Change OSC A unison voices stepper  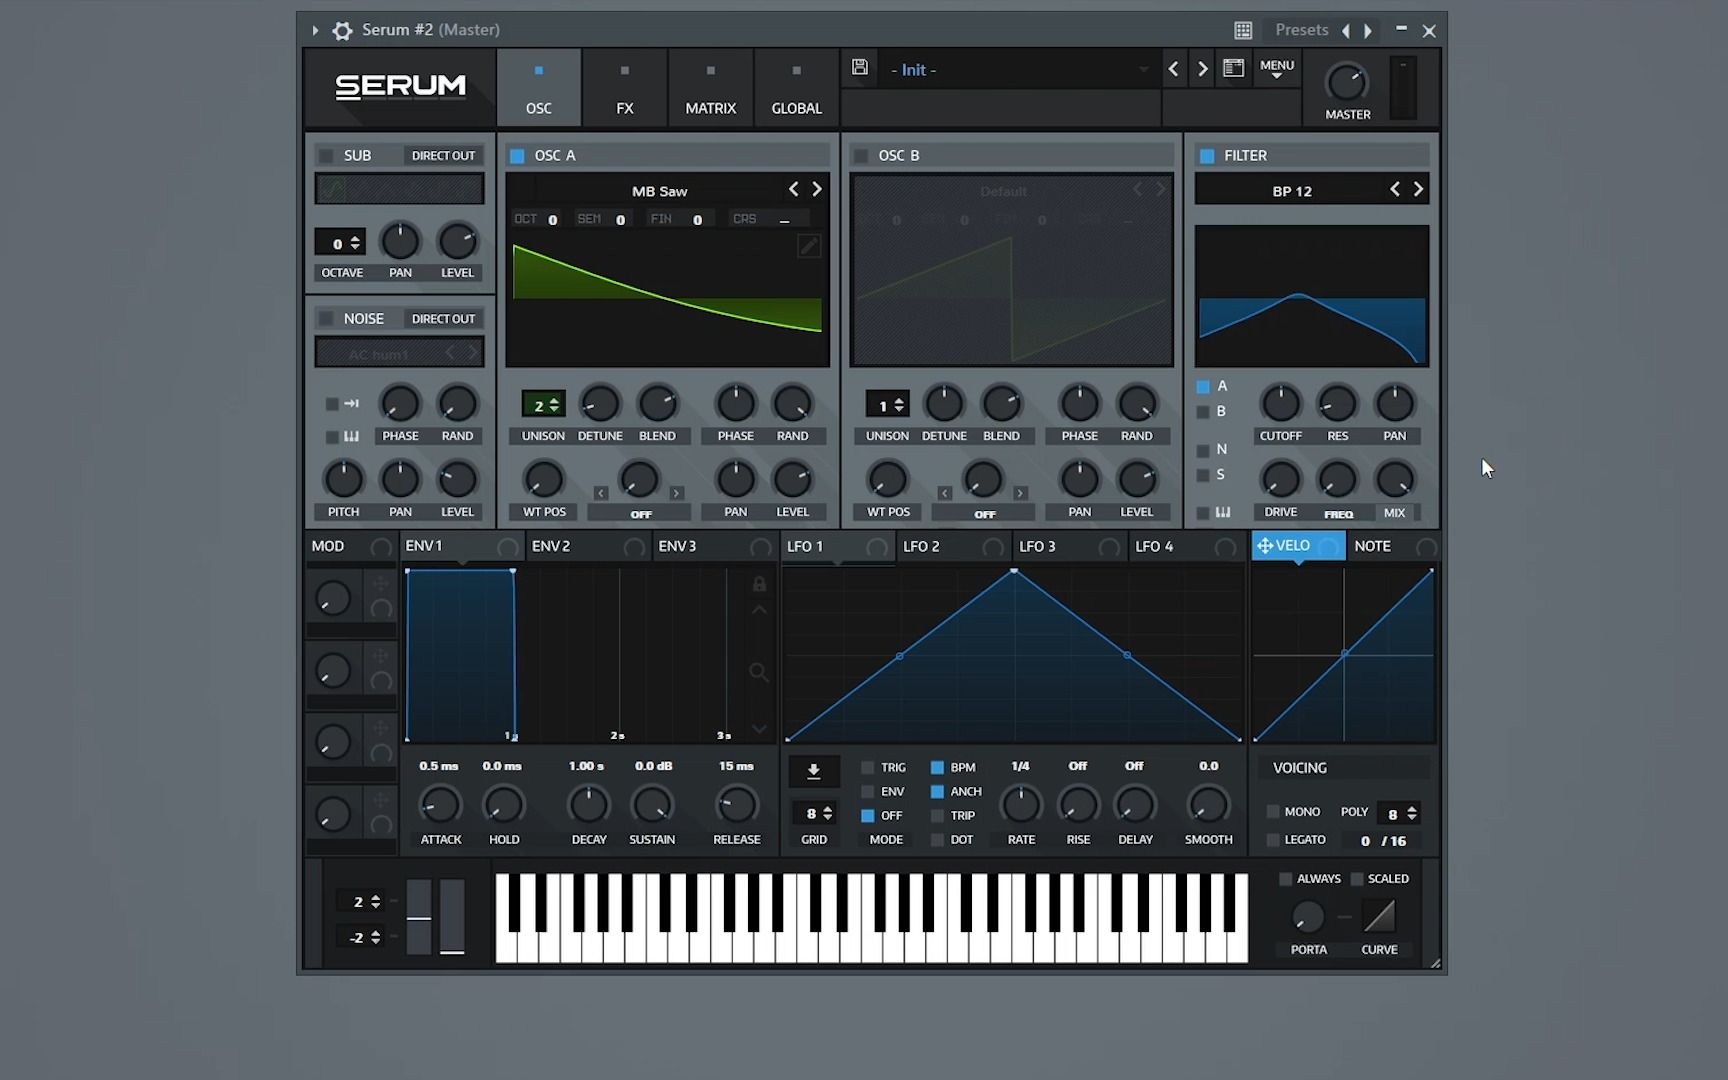[x=543, y=405]
